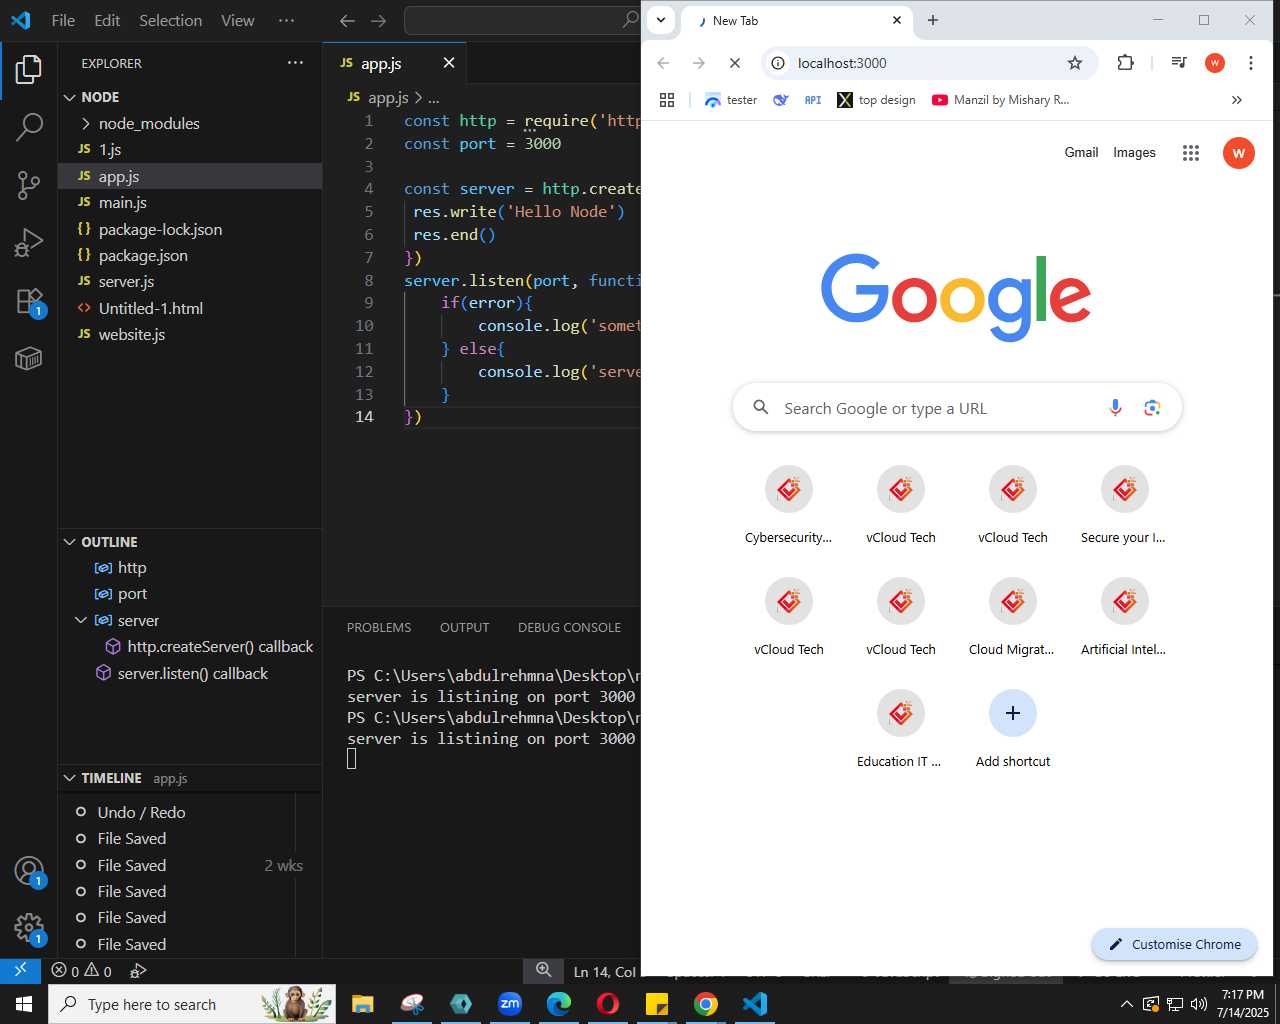View site information icon in address bar

tap(778, 63)
